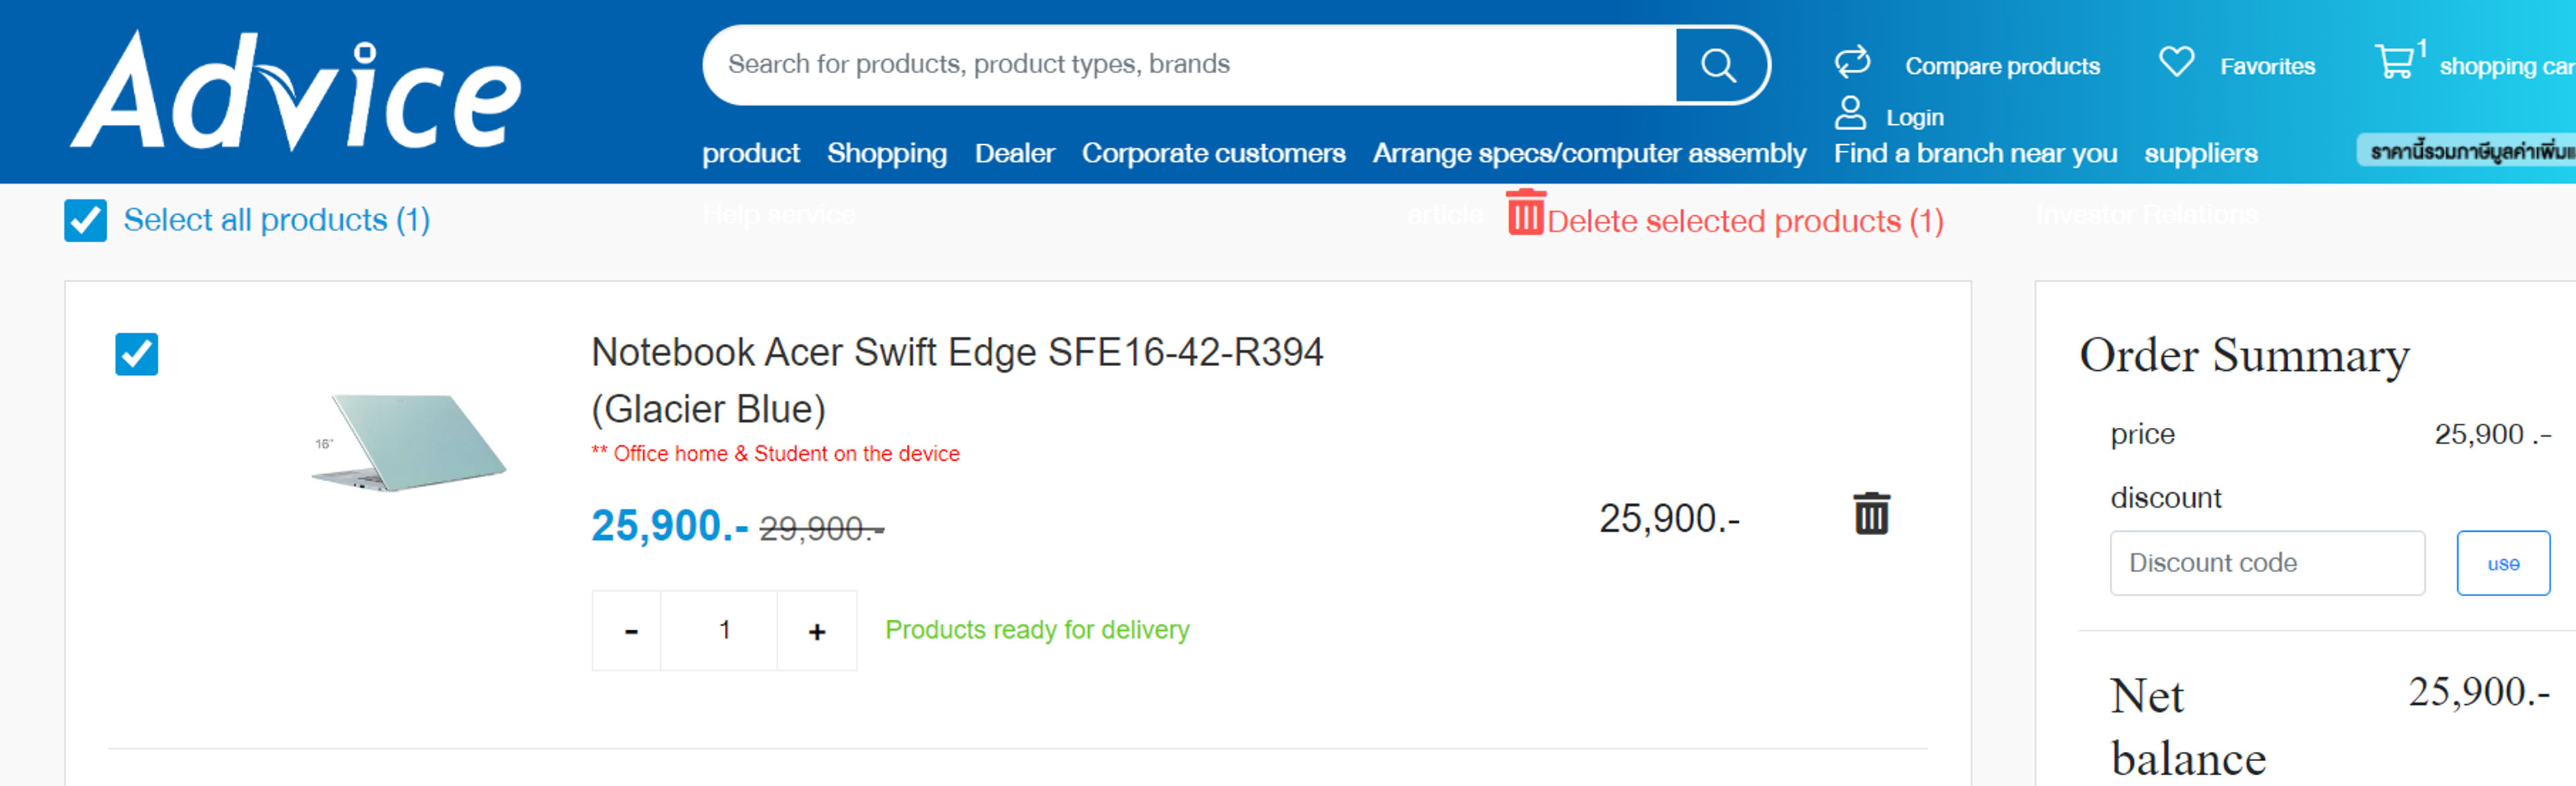
Task: Click the Login user icon
Action: pyautogui.click(x=1850, y=113)
